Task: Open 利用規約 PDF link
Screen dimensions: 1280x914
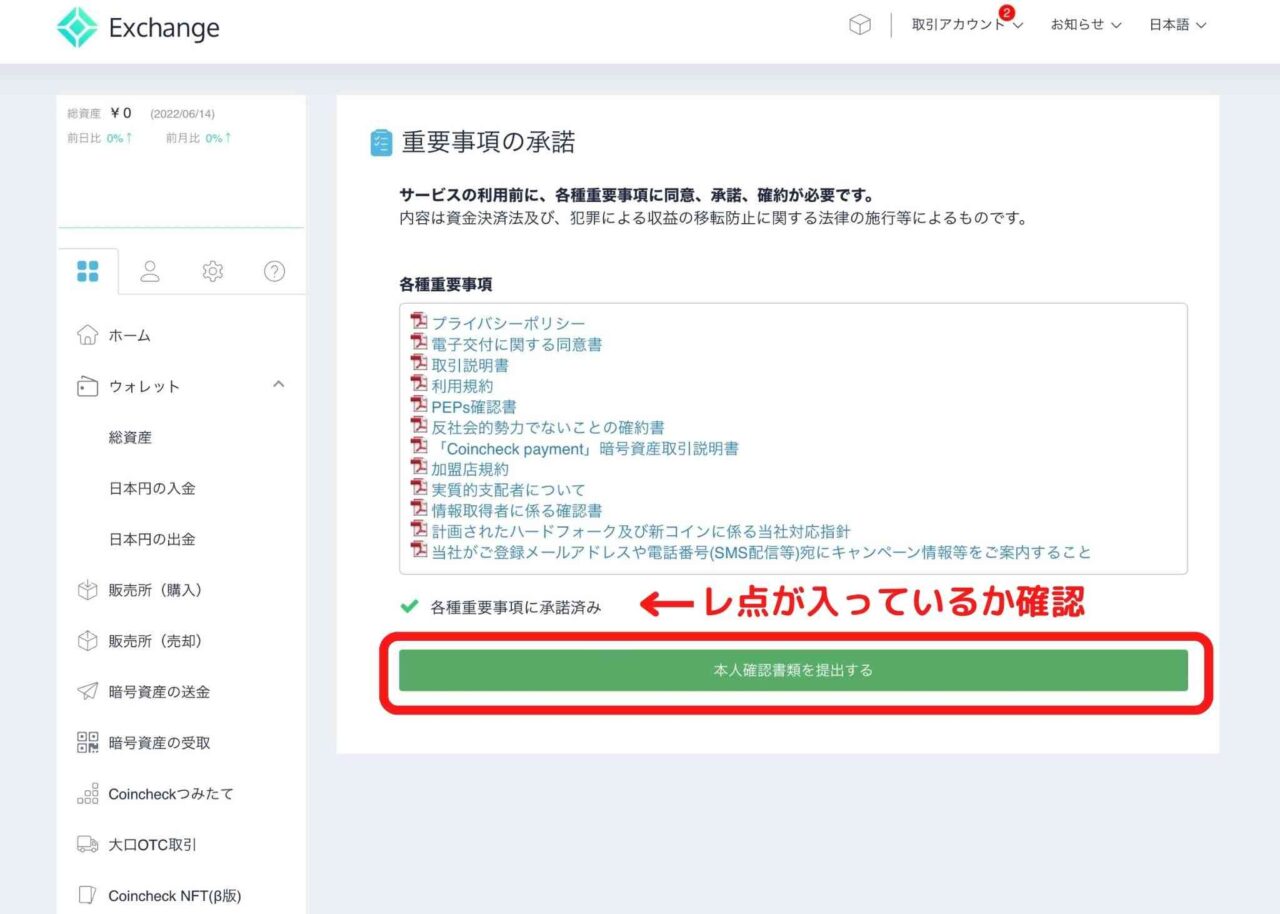Action: [462, 386]
